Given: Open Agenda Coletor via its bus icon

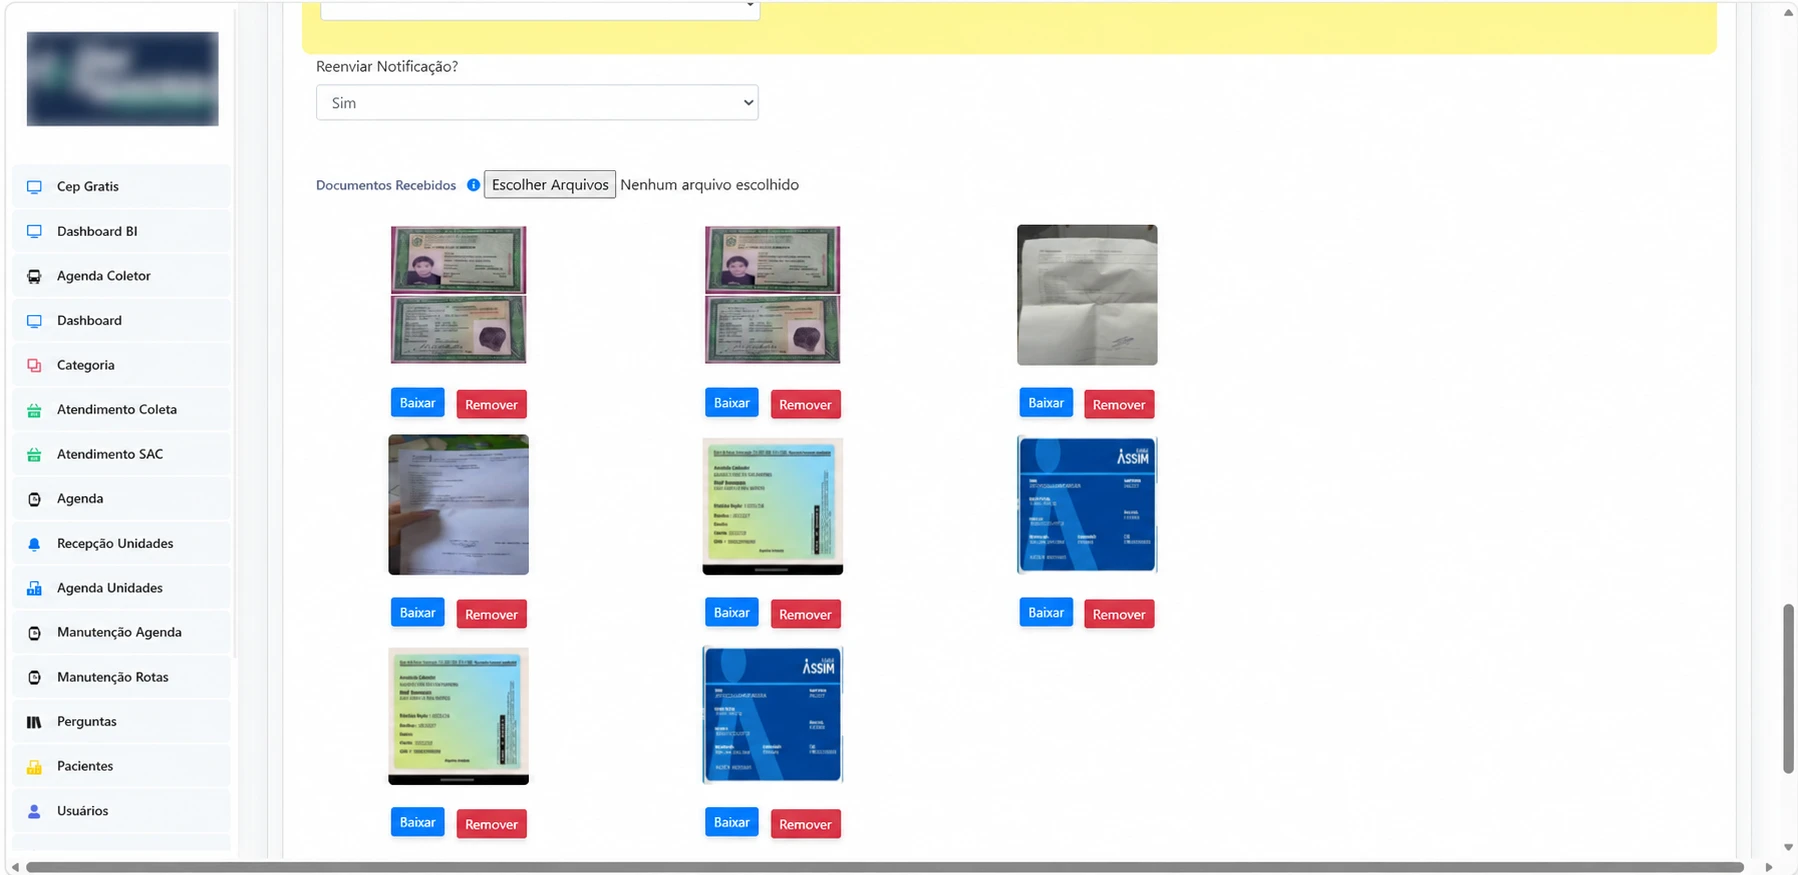Looking at the screenshot, I should [x=34, y=276].
